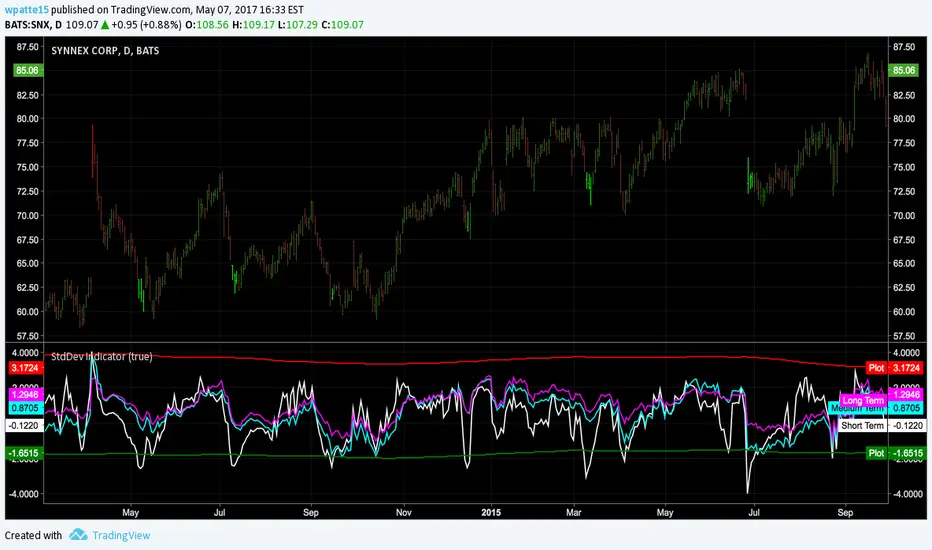Click the red Plot label
932x550 pixels.
point(876,368)
